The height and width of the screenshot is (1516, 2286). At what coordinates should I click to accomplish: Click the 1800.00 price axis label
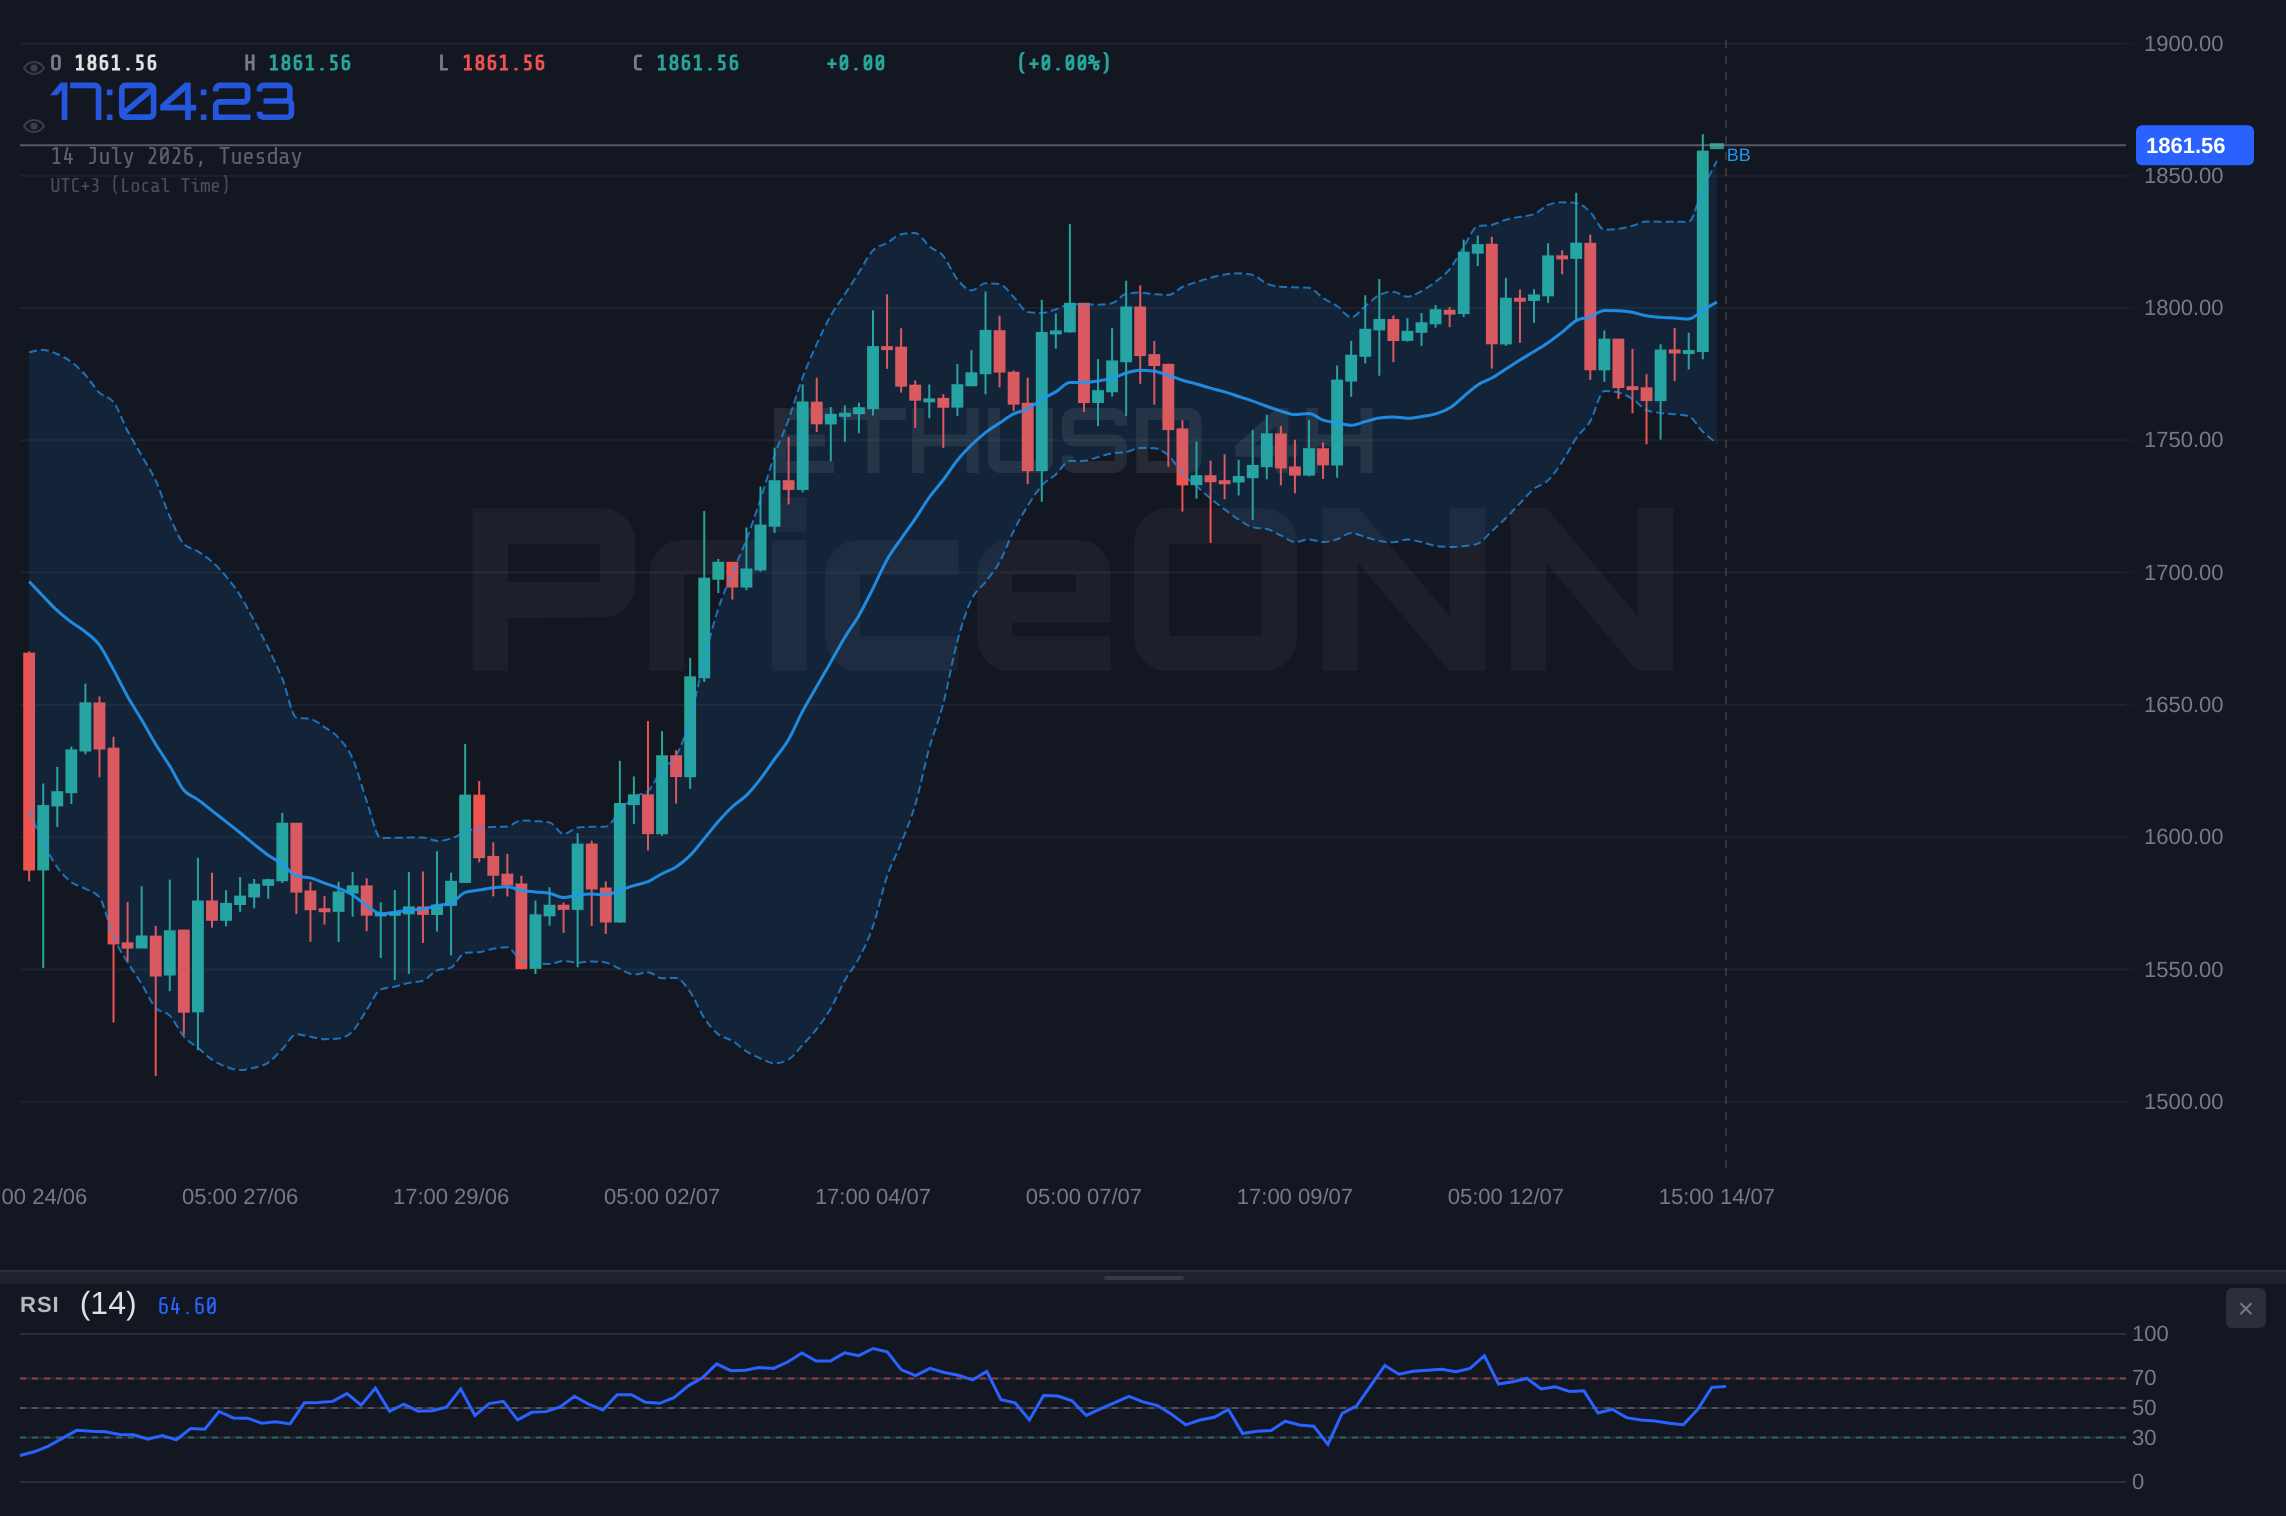pos(2183,308)
